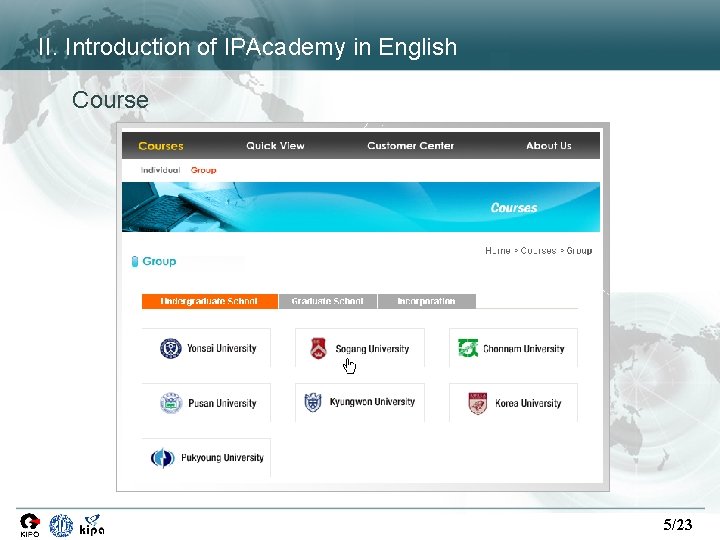Viewport: 720px width, 540px height.
Task: Click the Courses banner image
Action: pyautogui.click(x=361, y=207)
